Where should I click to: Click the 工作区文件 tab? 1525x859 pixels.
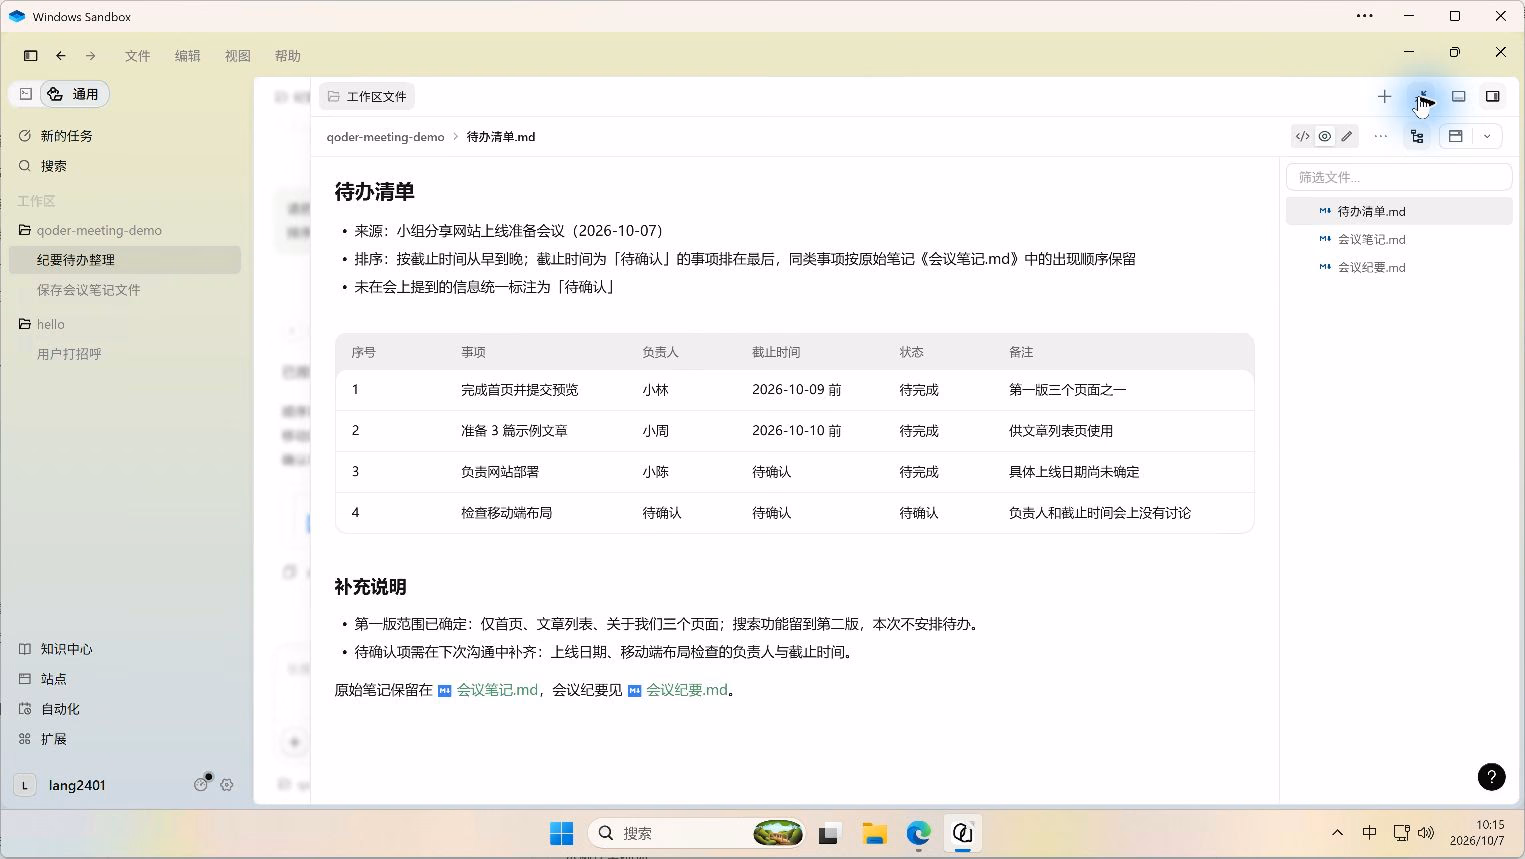tap(367, 97)
